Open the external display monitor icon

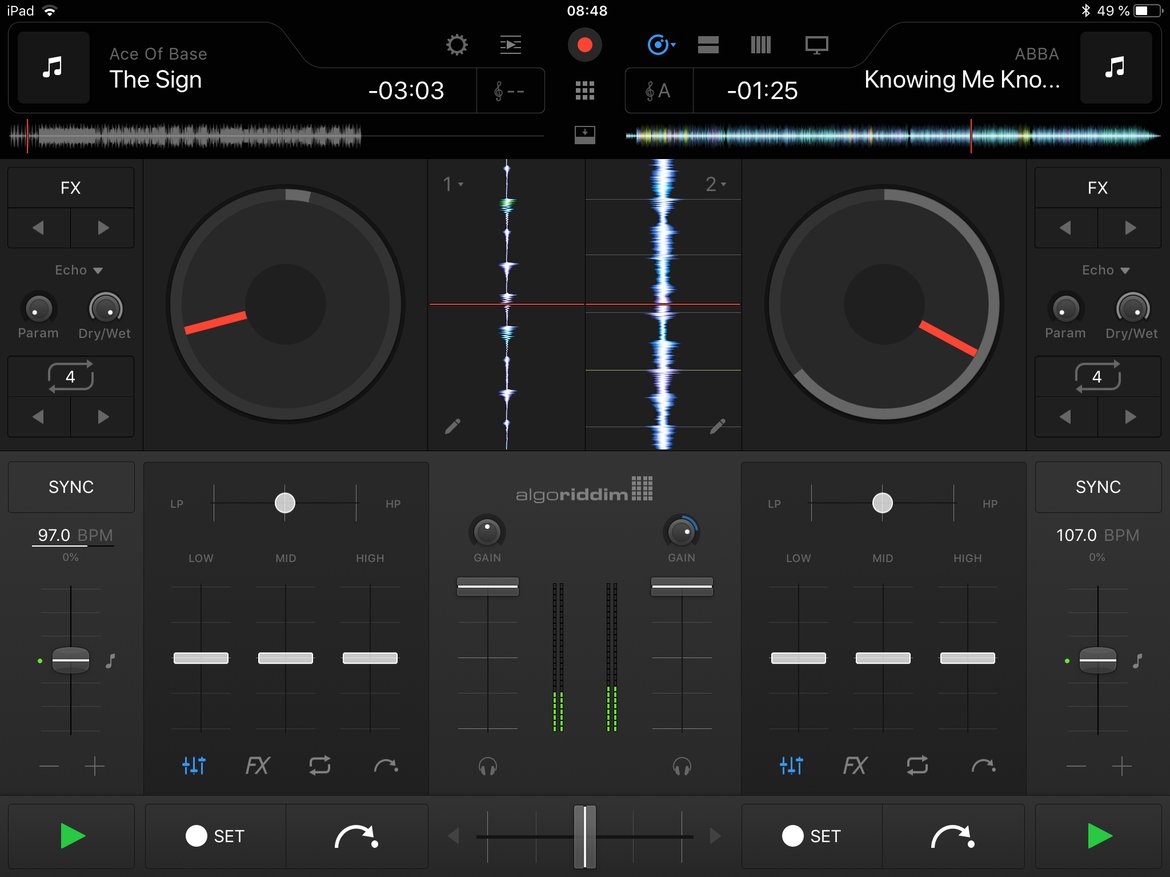[x=816, y=45]
